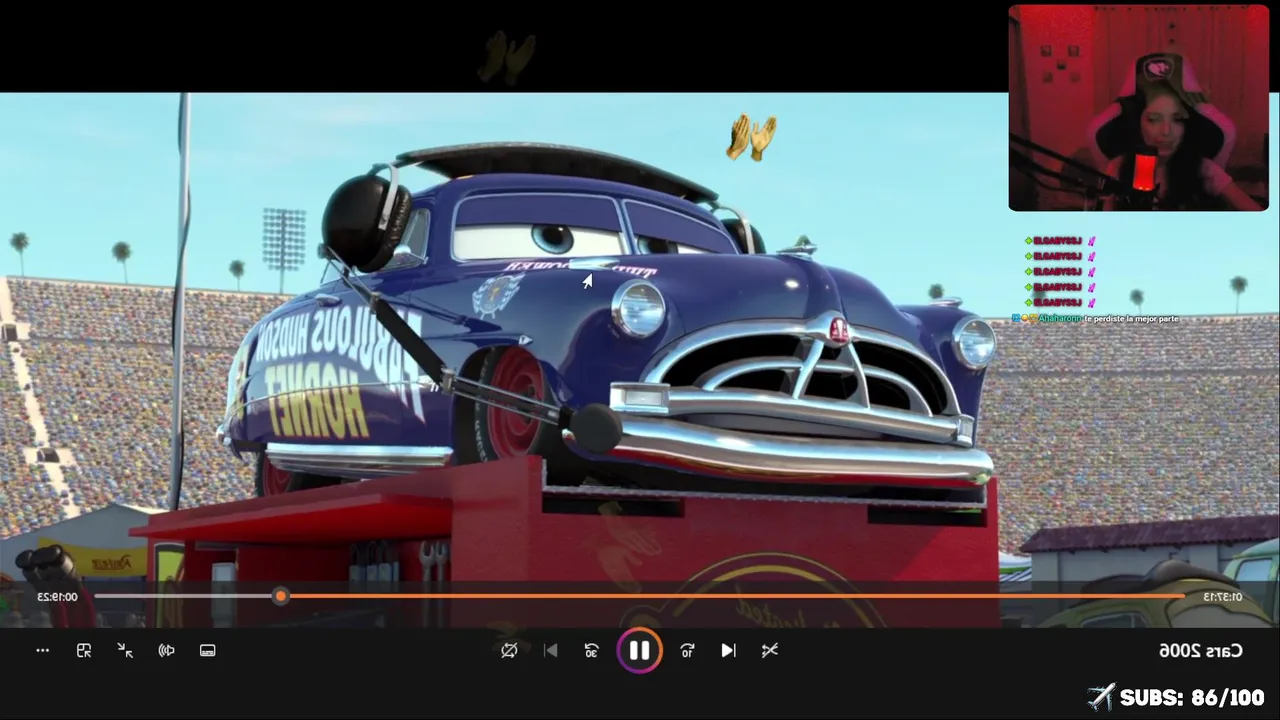
Task: Click the streamer webcam overlay
Action: tap(1138, 108)
